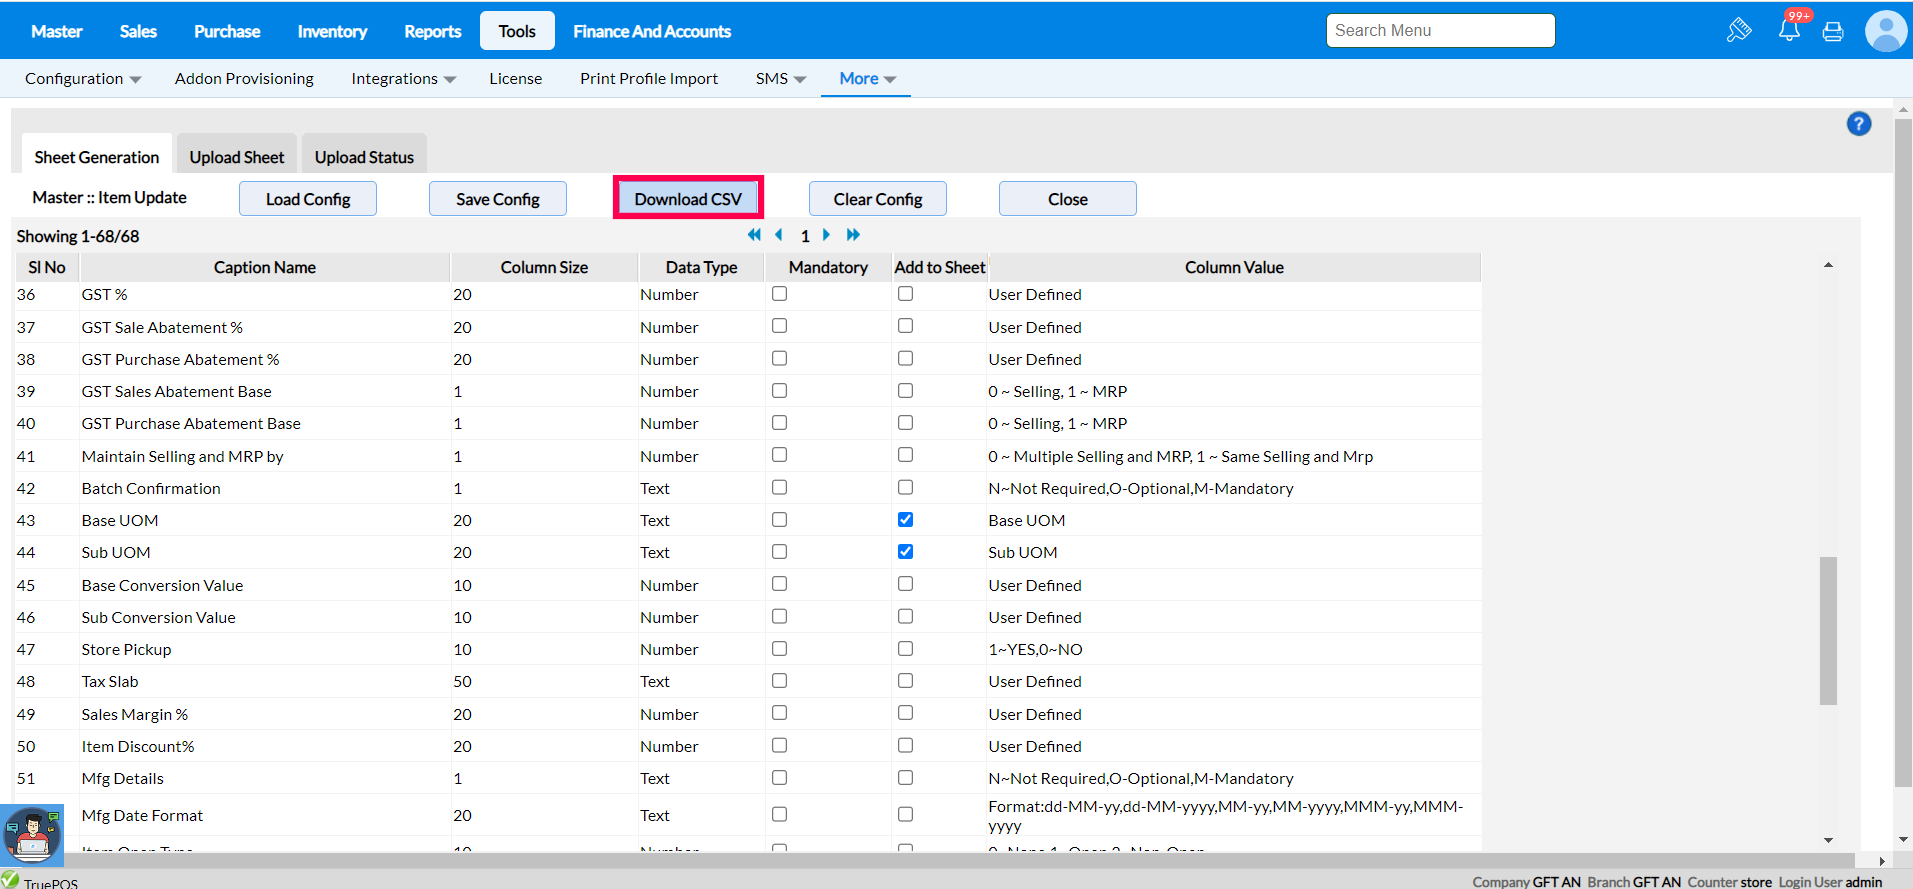Click the notifications bell icon

(x=1789, y=31)
